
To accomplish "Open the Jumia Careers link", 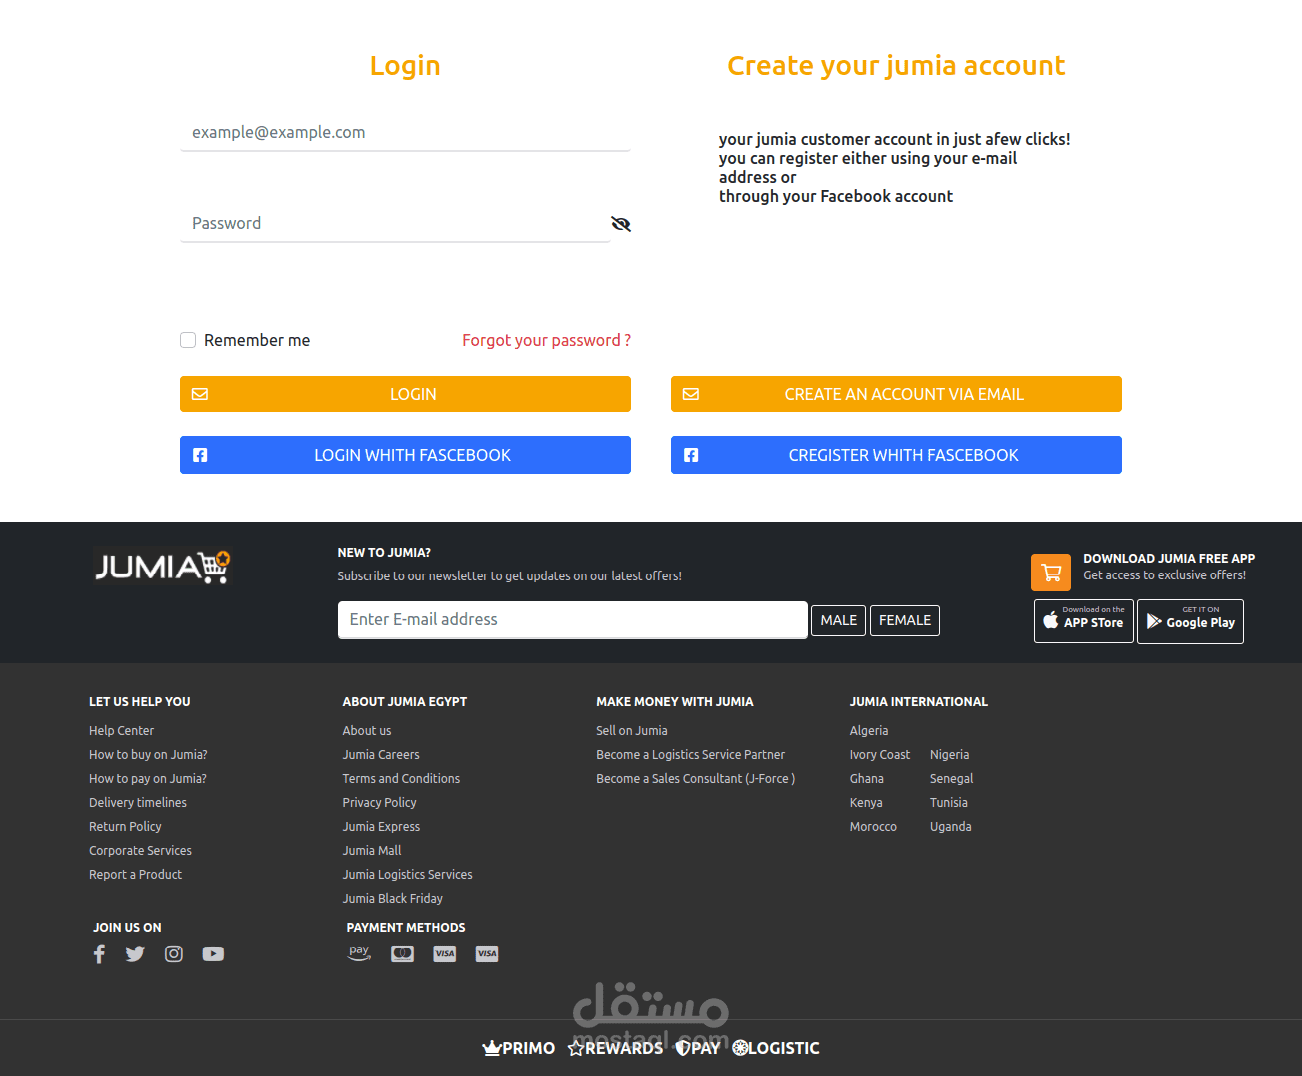I will [x=381, y=755].
